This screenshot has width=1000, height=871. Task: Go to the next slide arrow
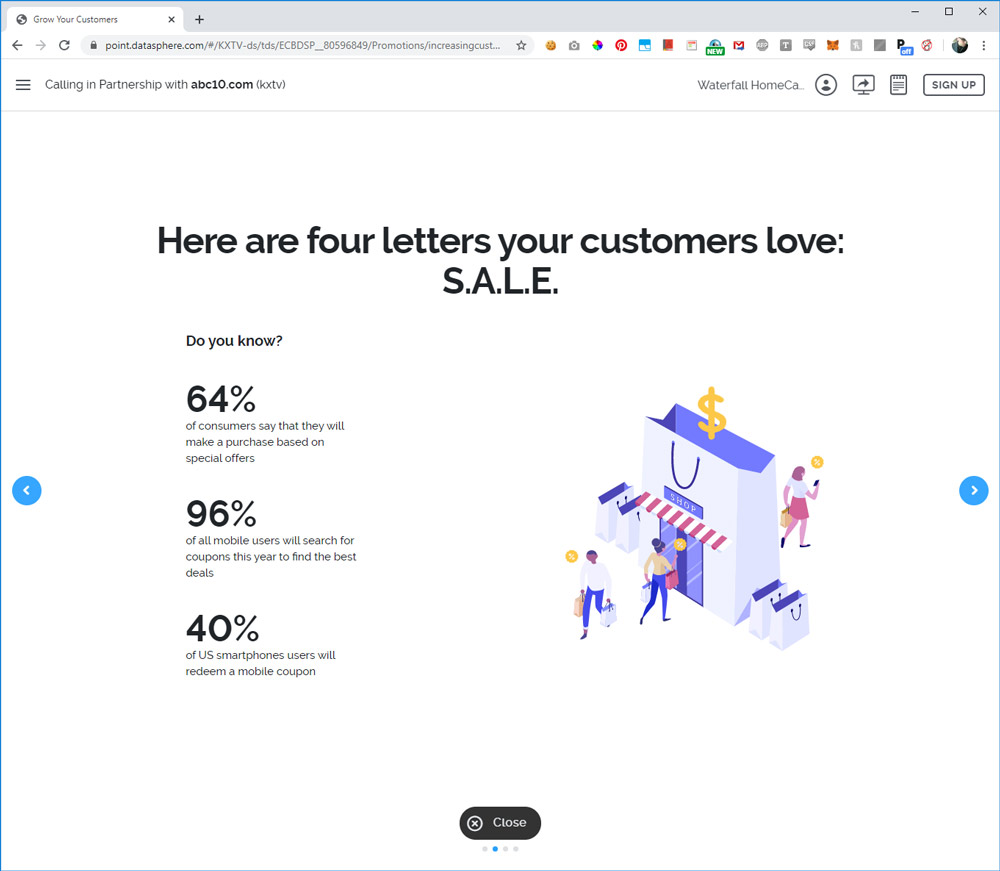pyautogui.click(x=973, y=490)
